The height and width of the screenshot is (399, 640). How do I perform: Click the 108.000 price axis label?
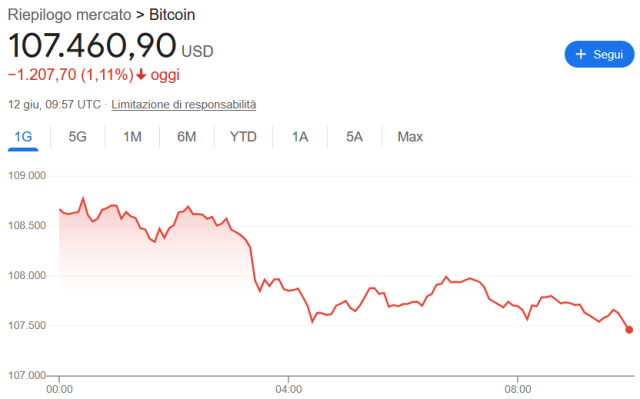click(x=27, y=276)
